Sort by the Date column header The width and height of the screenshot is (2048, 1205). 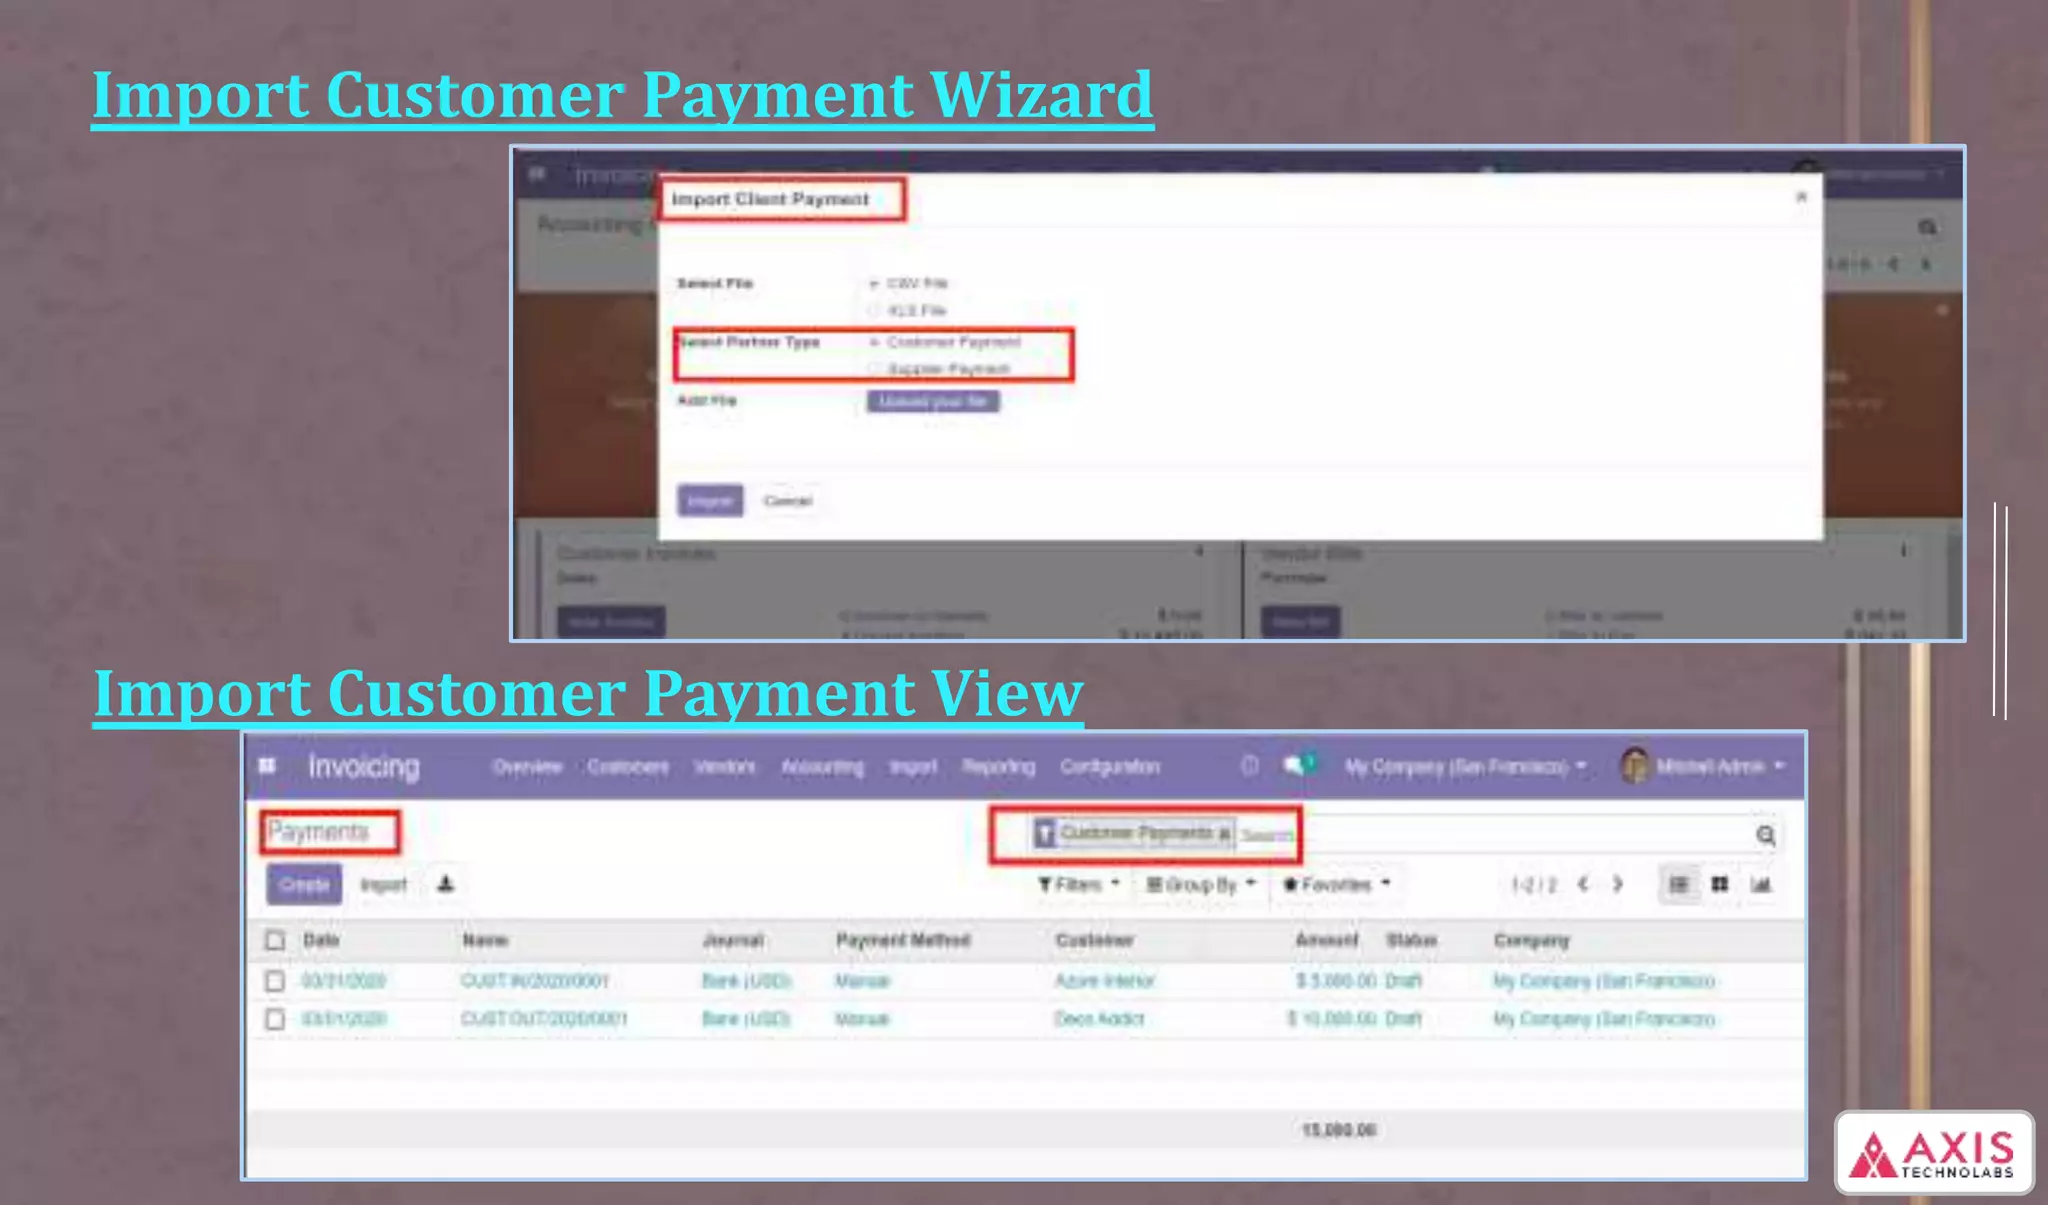(x=321, y=940)
